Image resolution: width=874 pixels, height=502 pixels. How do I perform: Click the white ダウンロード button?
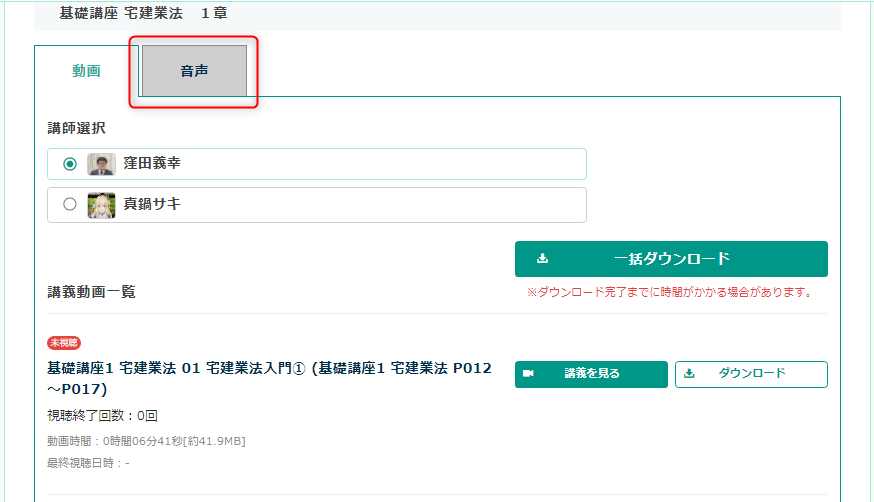click(751, 374)
